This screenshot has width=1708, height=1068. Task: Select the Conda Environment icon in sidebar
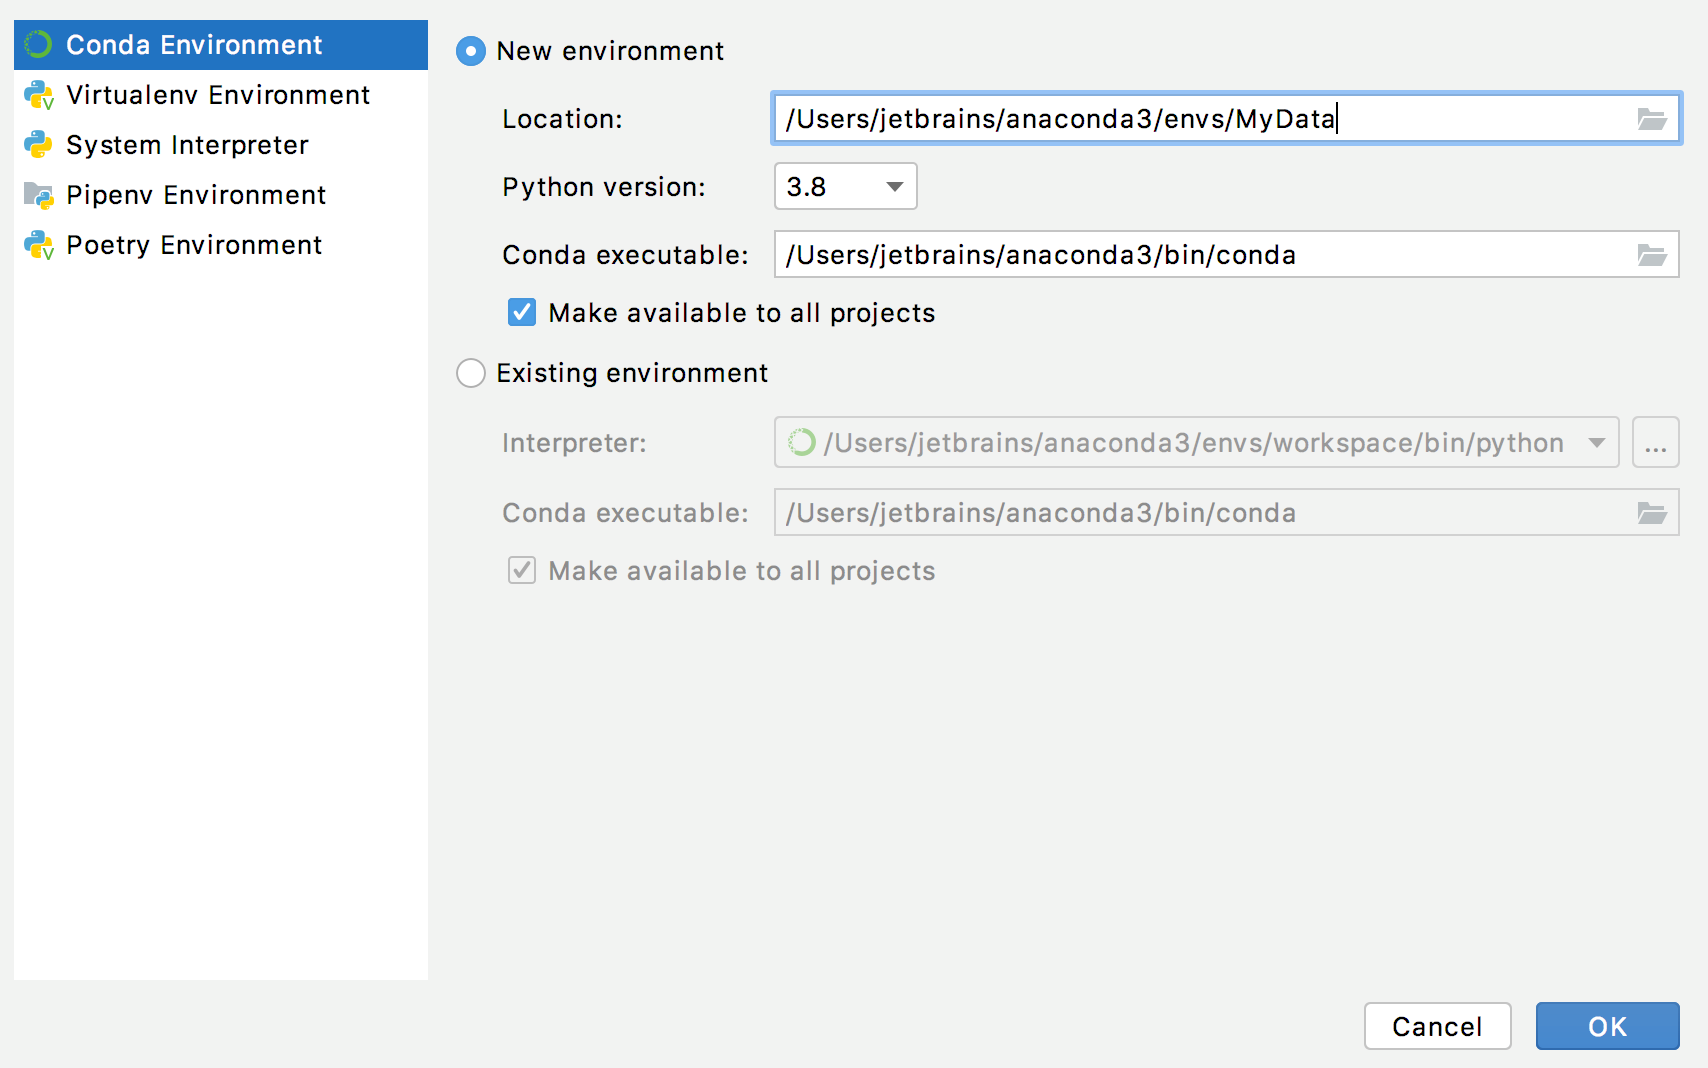[x=38, y=44]
